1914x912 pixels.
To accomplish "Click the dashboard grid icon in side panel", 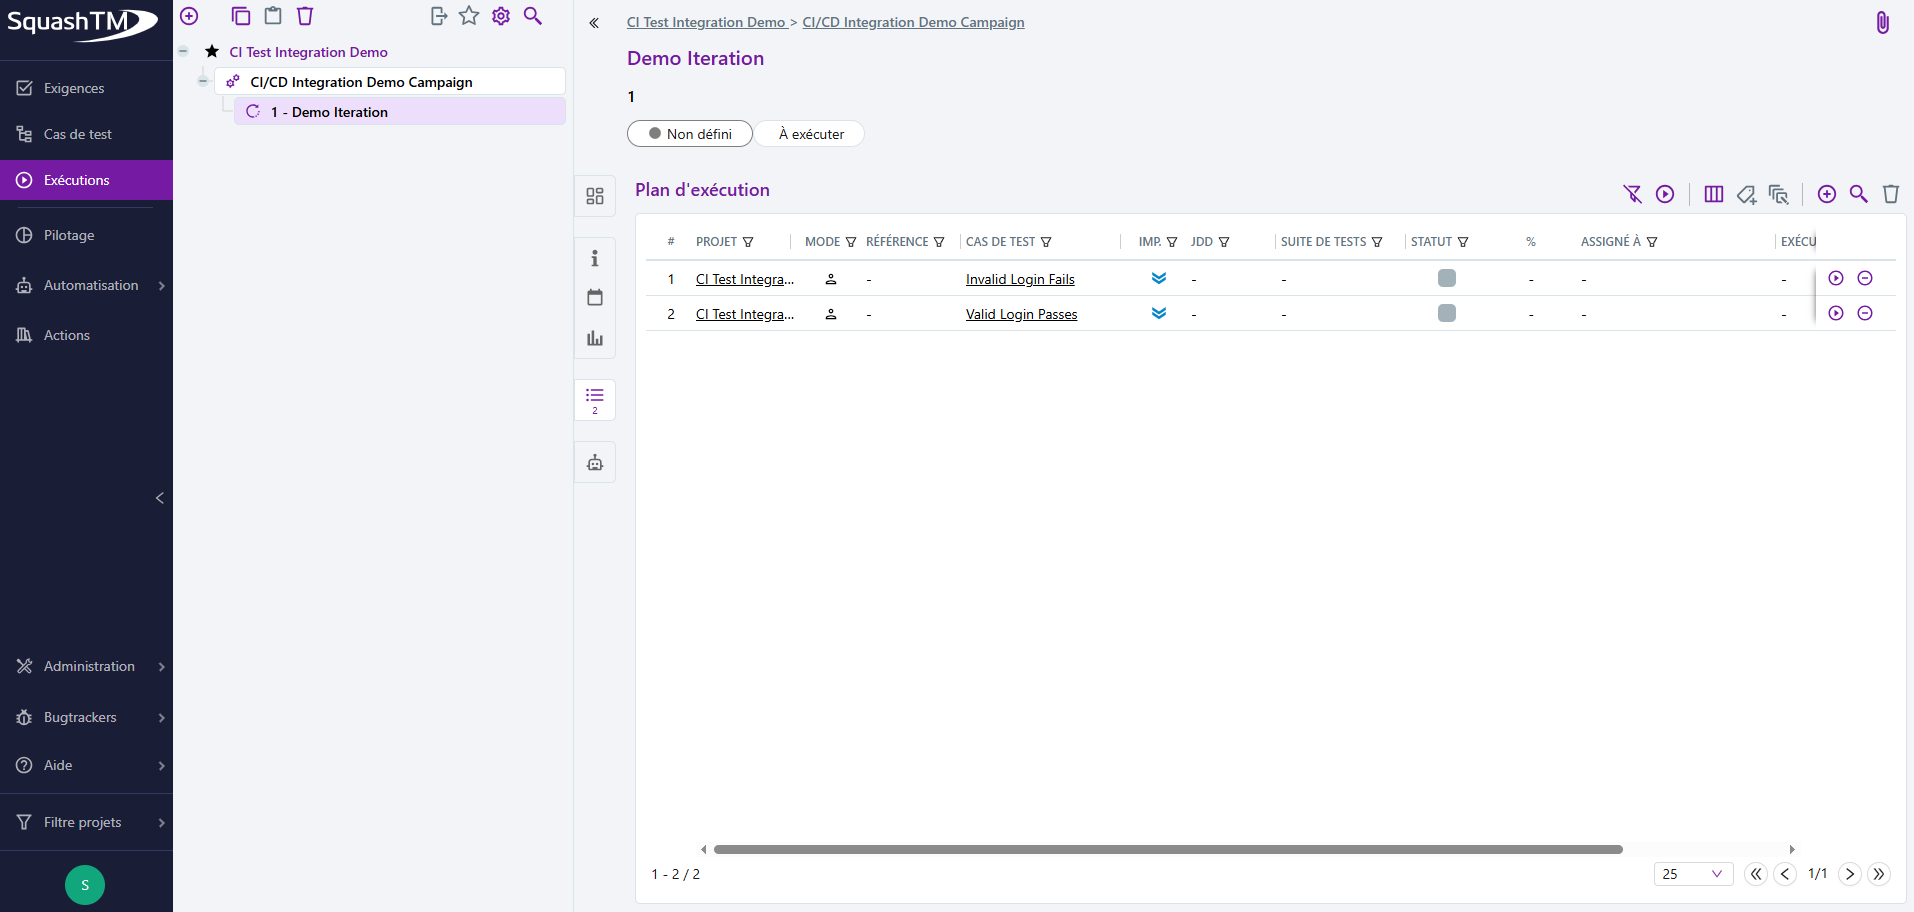I will coord(595,196).
